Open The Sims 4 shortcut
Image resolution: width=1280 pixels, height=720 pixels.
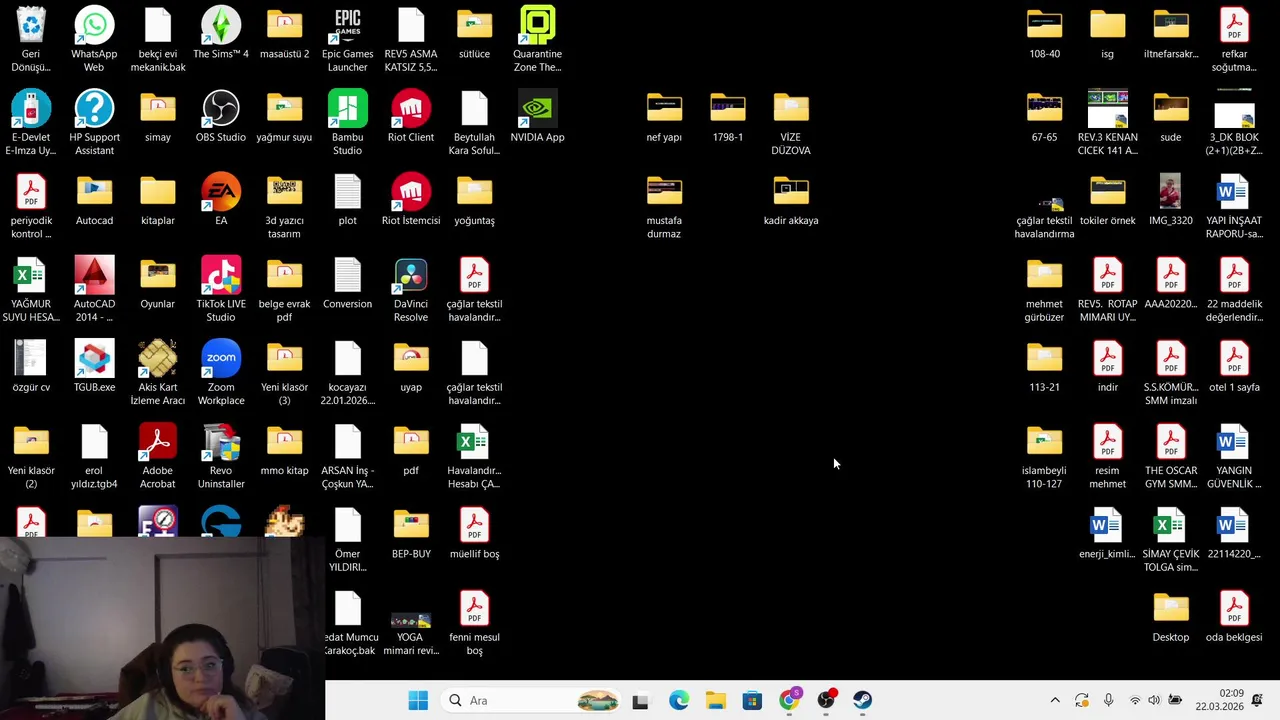click(x=221, y=25)
